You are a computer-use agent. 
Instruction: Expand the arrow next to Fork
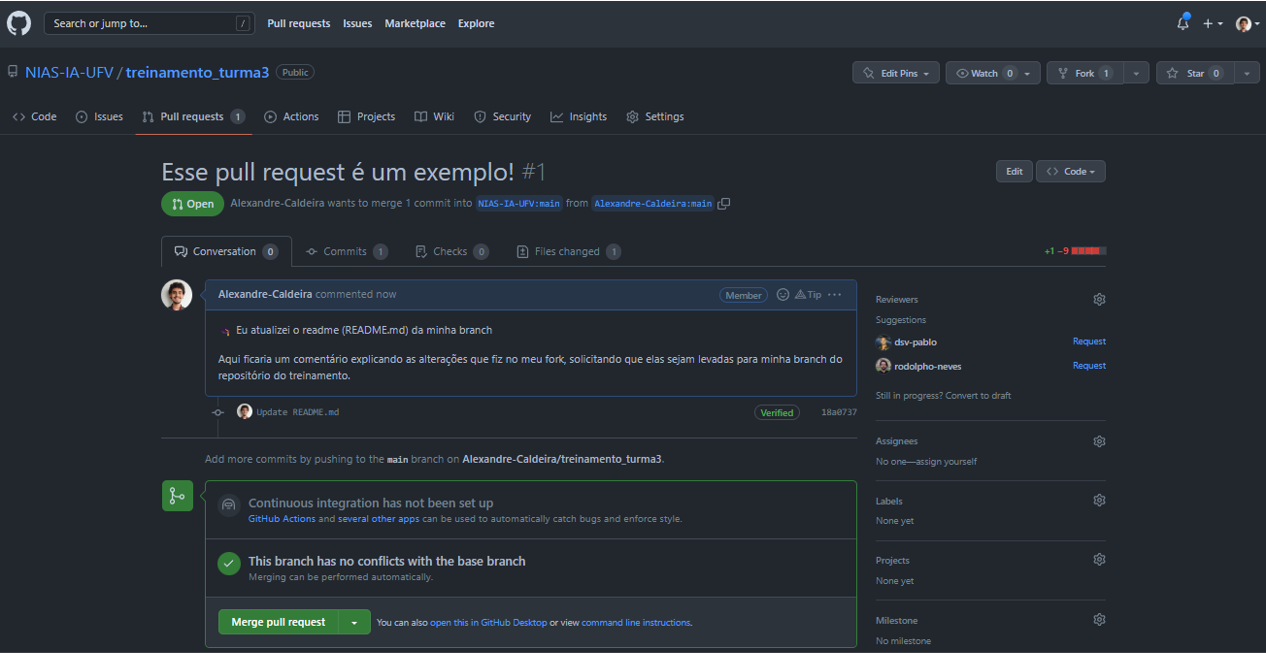pos(1136,73)
